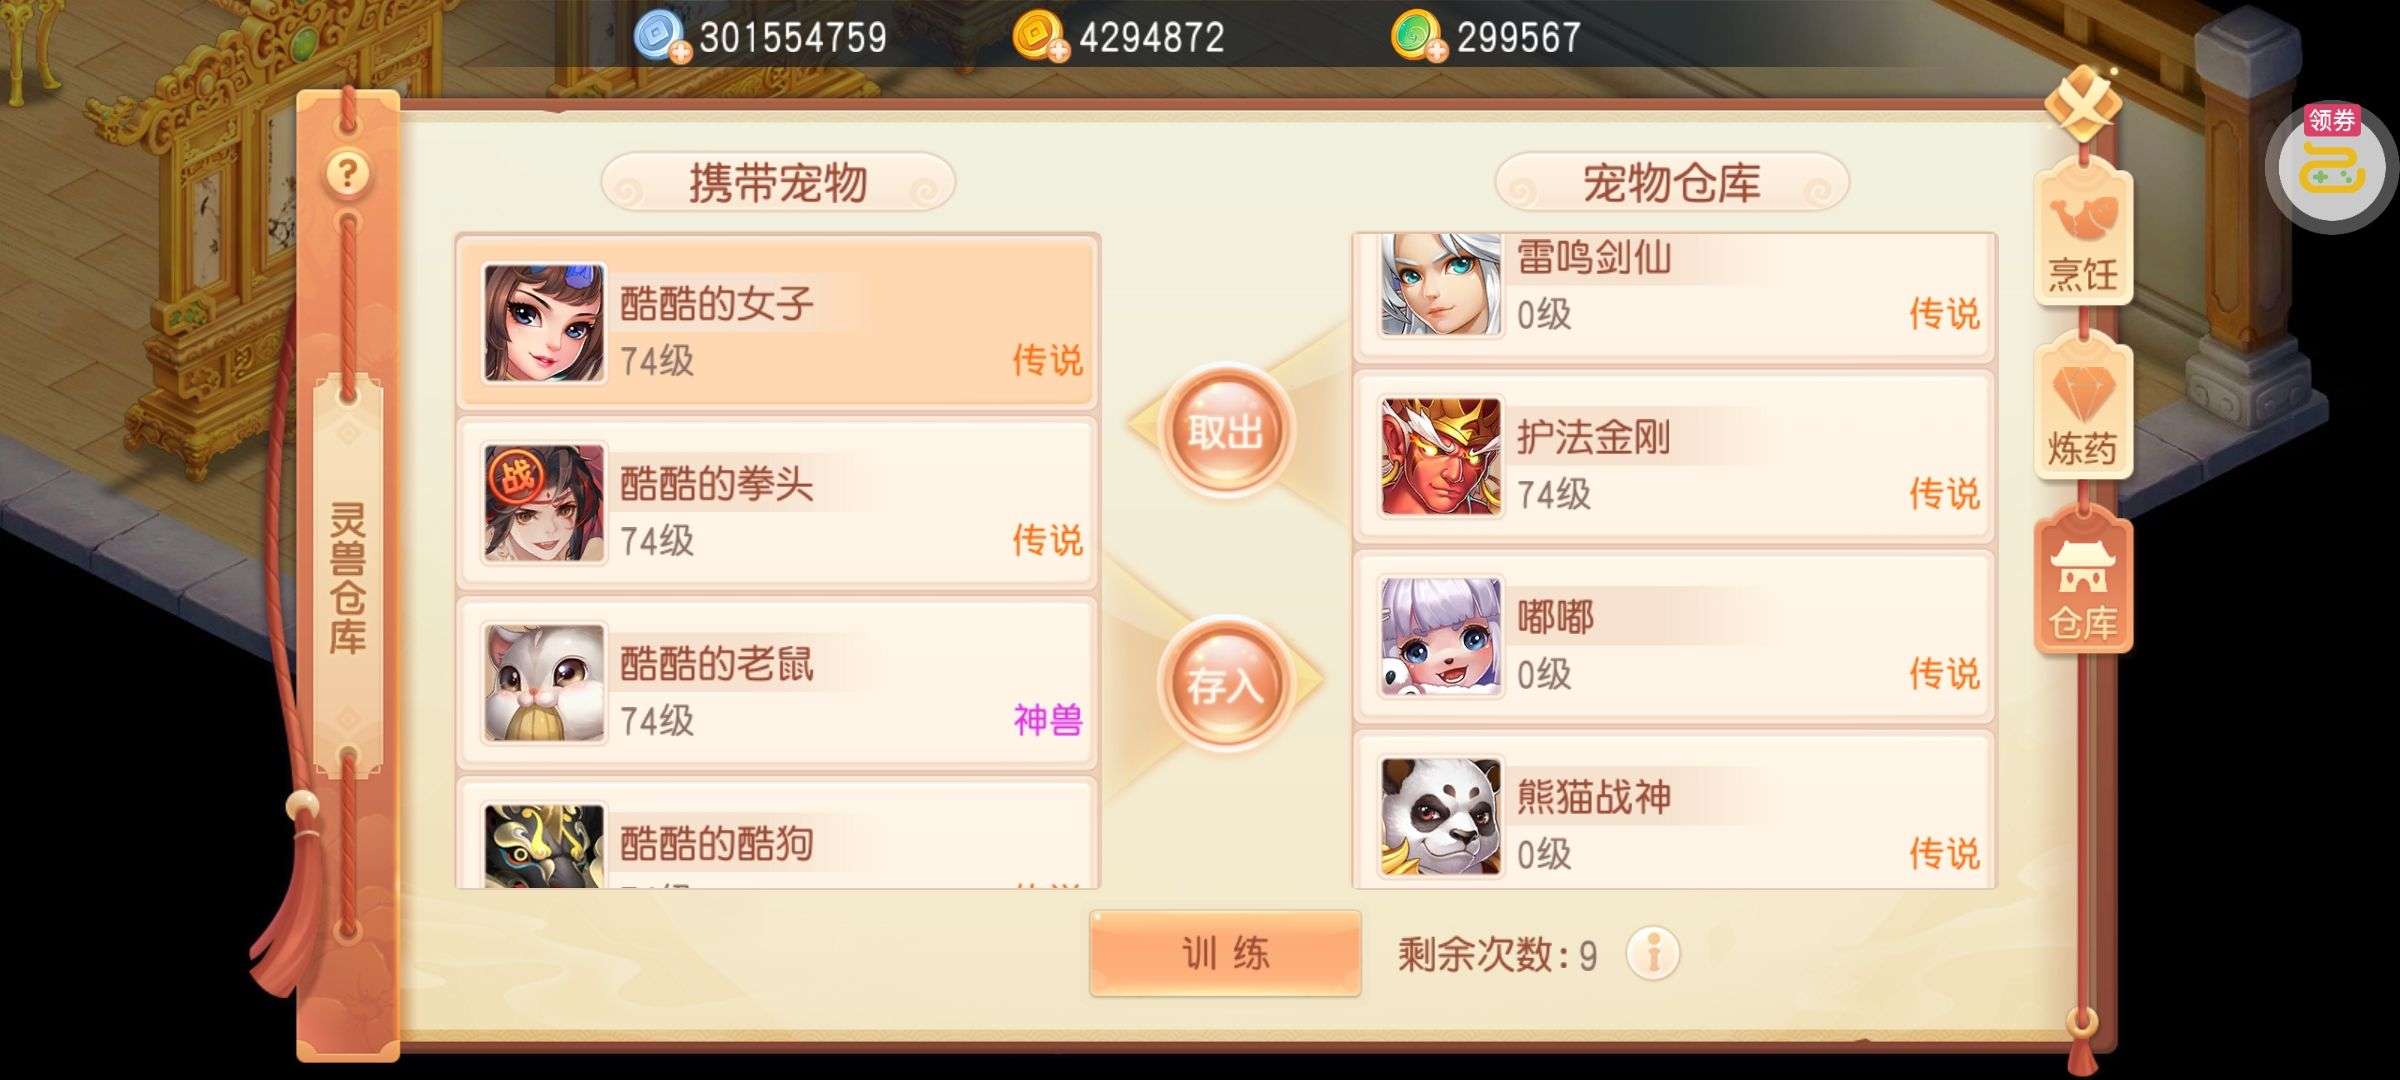Click the 训练 train button
Screen dimensions: 2400x1080
1225,953
